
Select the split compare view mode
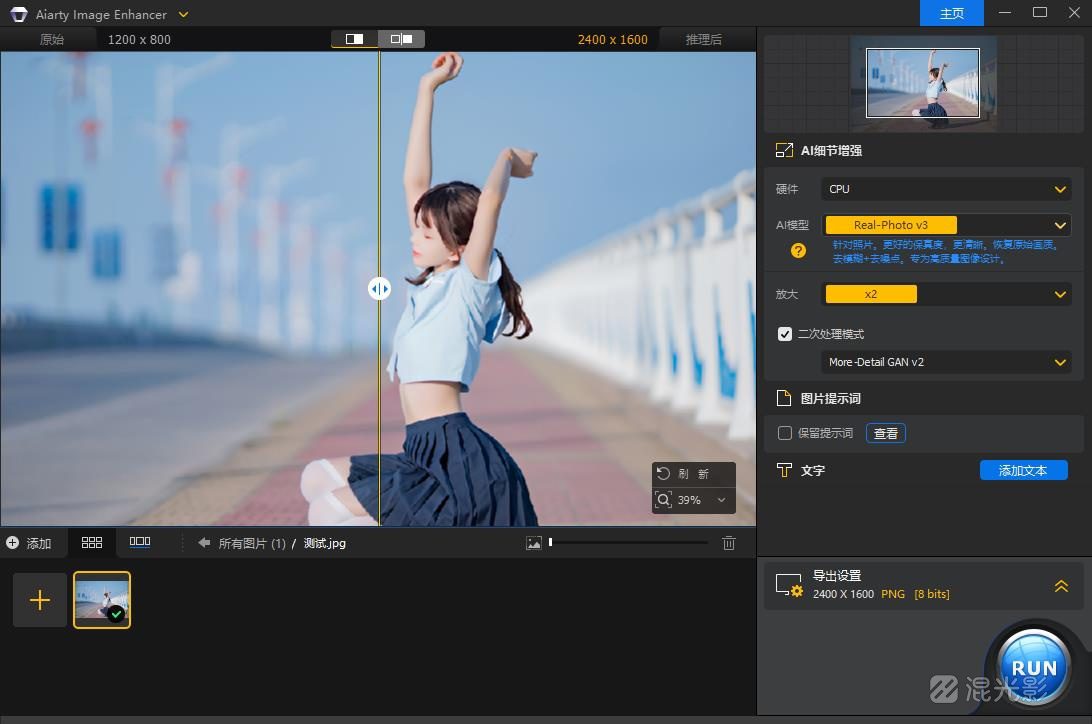click(x=355, y=39)
